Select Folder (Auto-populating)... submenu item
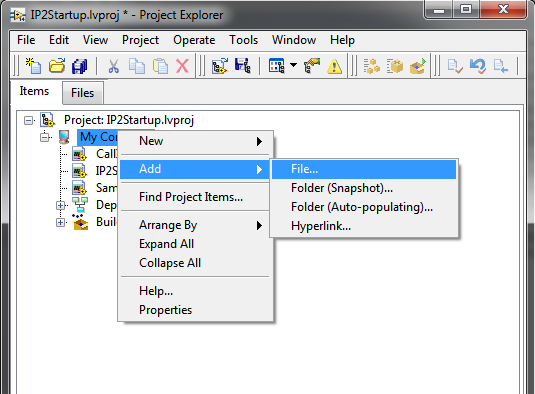This screenshot has width=535, height=394. tap(364, 207)
